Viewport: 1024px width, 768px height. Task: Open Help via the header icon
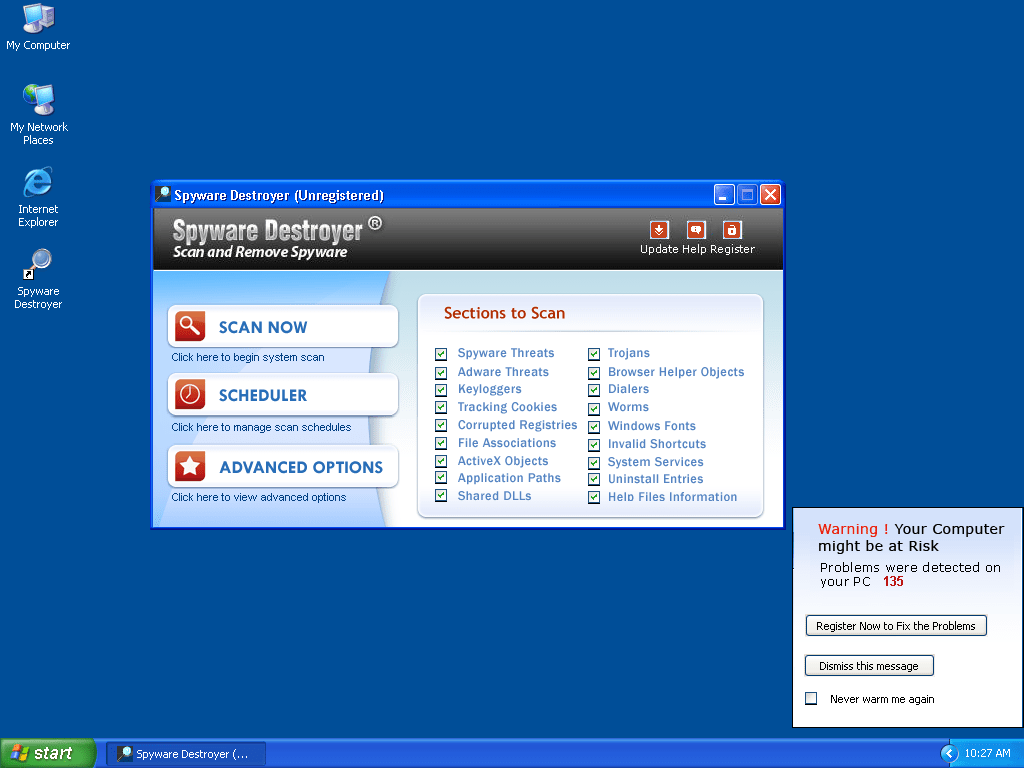point(696,230)
